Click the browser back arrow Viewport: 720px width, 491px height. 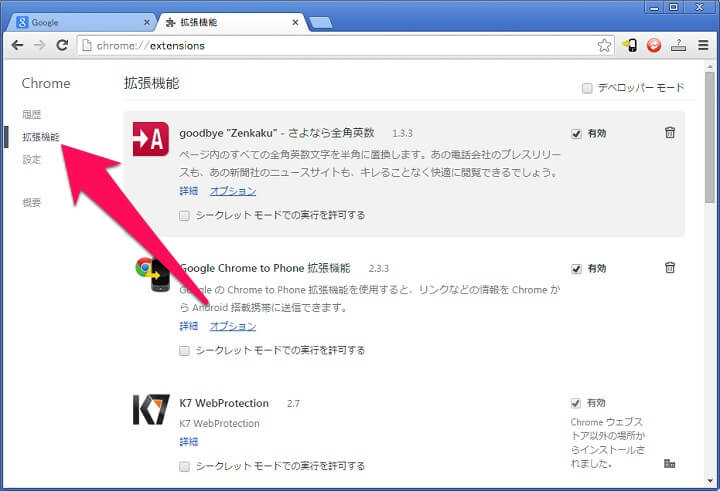click(x=17, y=45)
